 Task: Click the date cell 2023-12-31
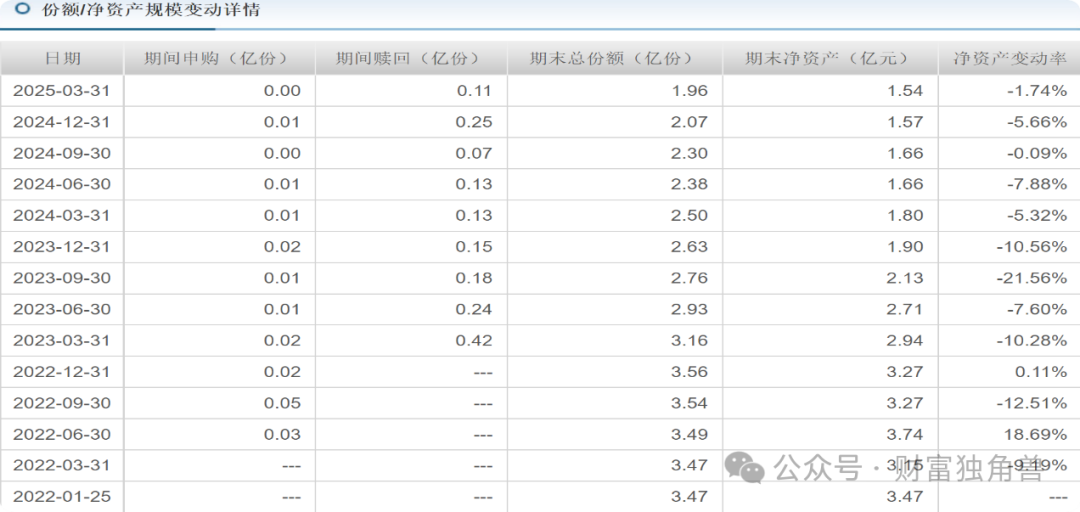pyautogui.click(x=62, y=246)
